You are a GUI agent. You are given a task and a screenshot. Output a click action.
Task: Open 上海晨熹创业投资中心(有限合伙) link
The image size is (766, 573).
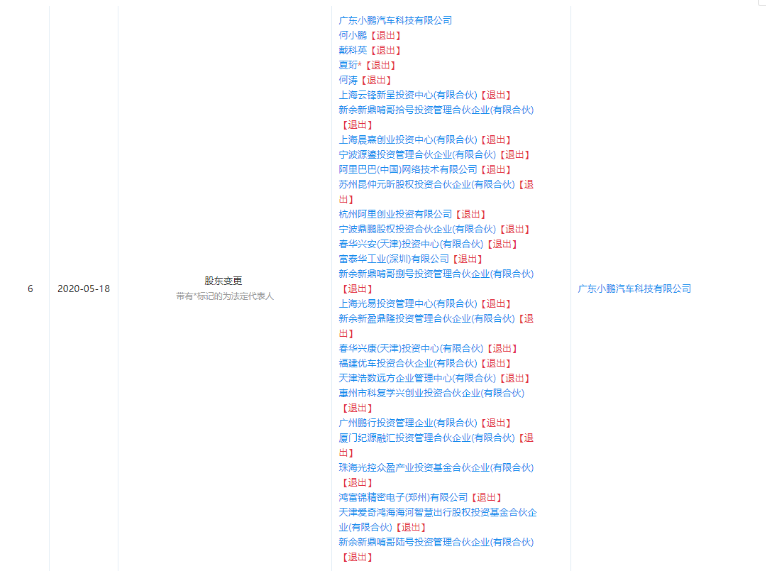(408, 140)
